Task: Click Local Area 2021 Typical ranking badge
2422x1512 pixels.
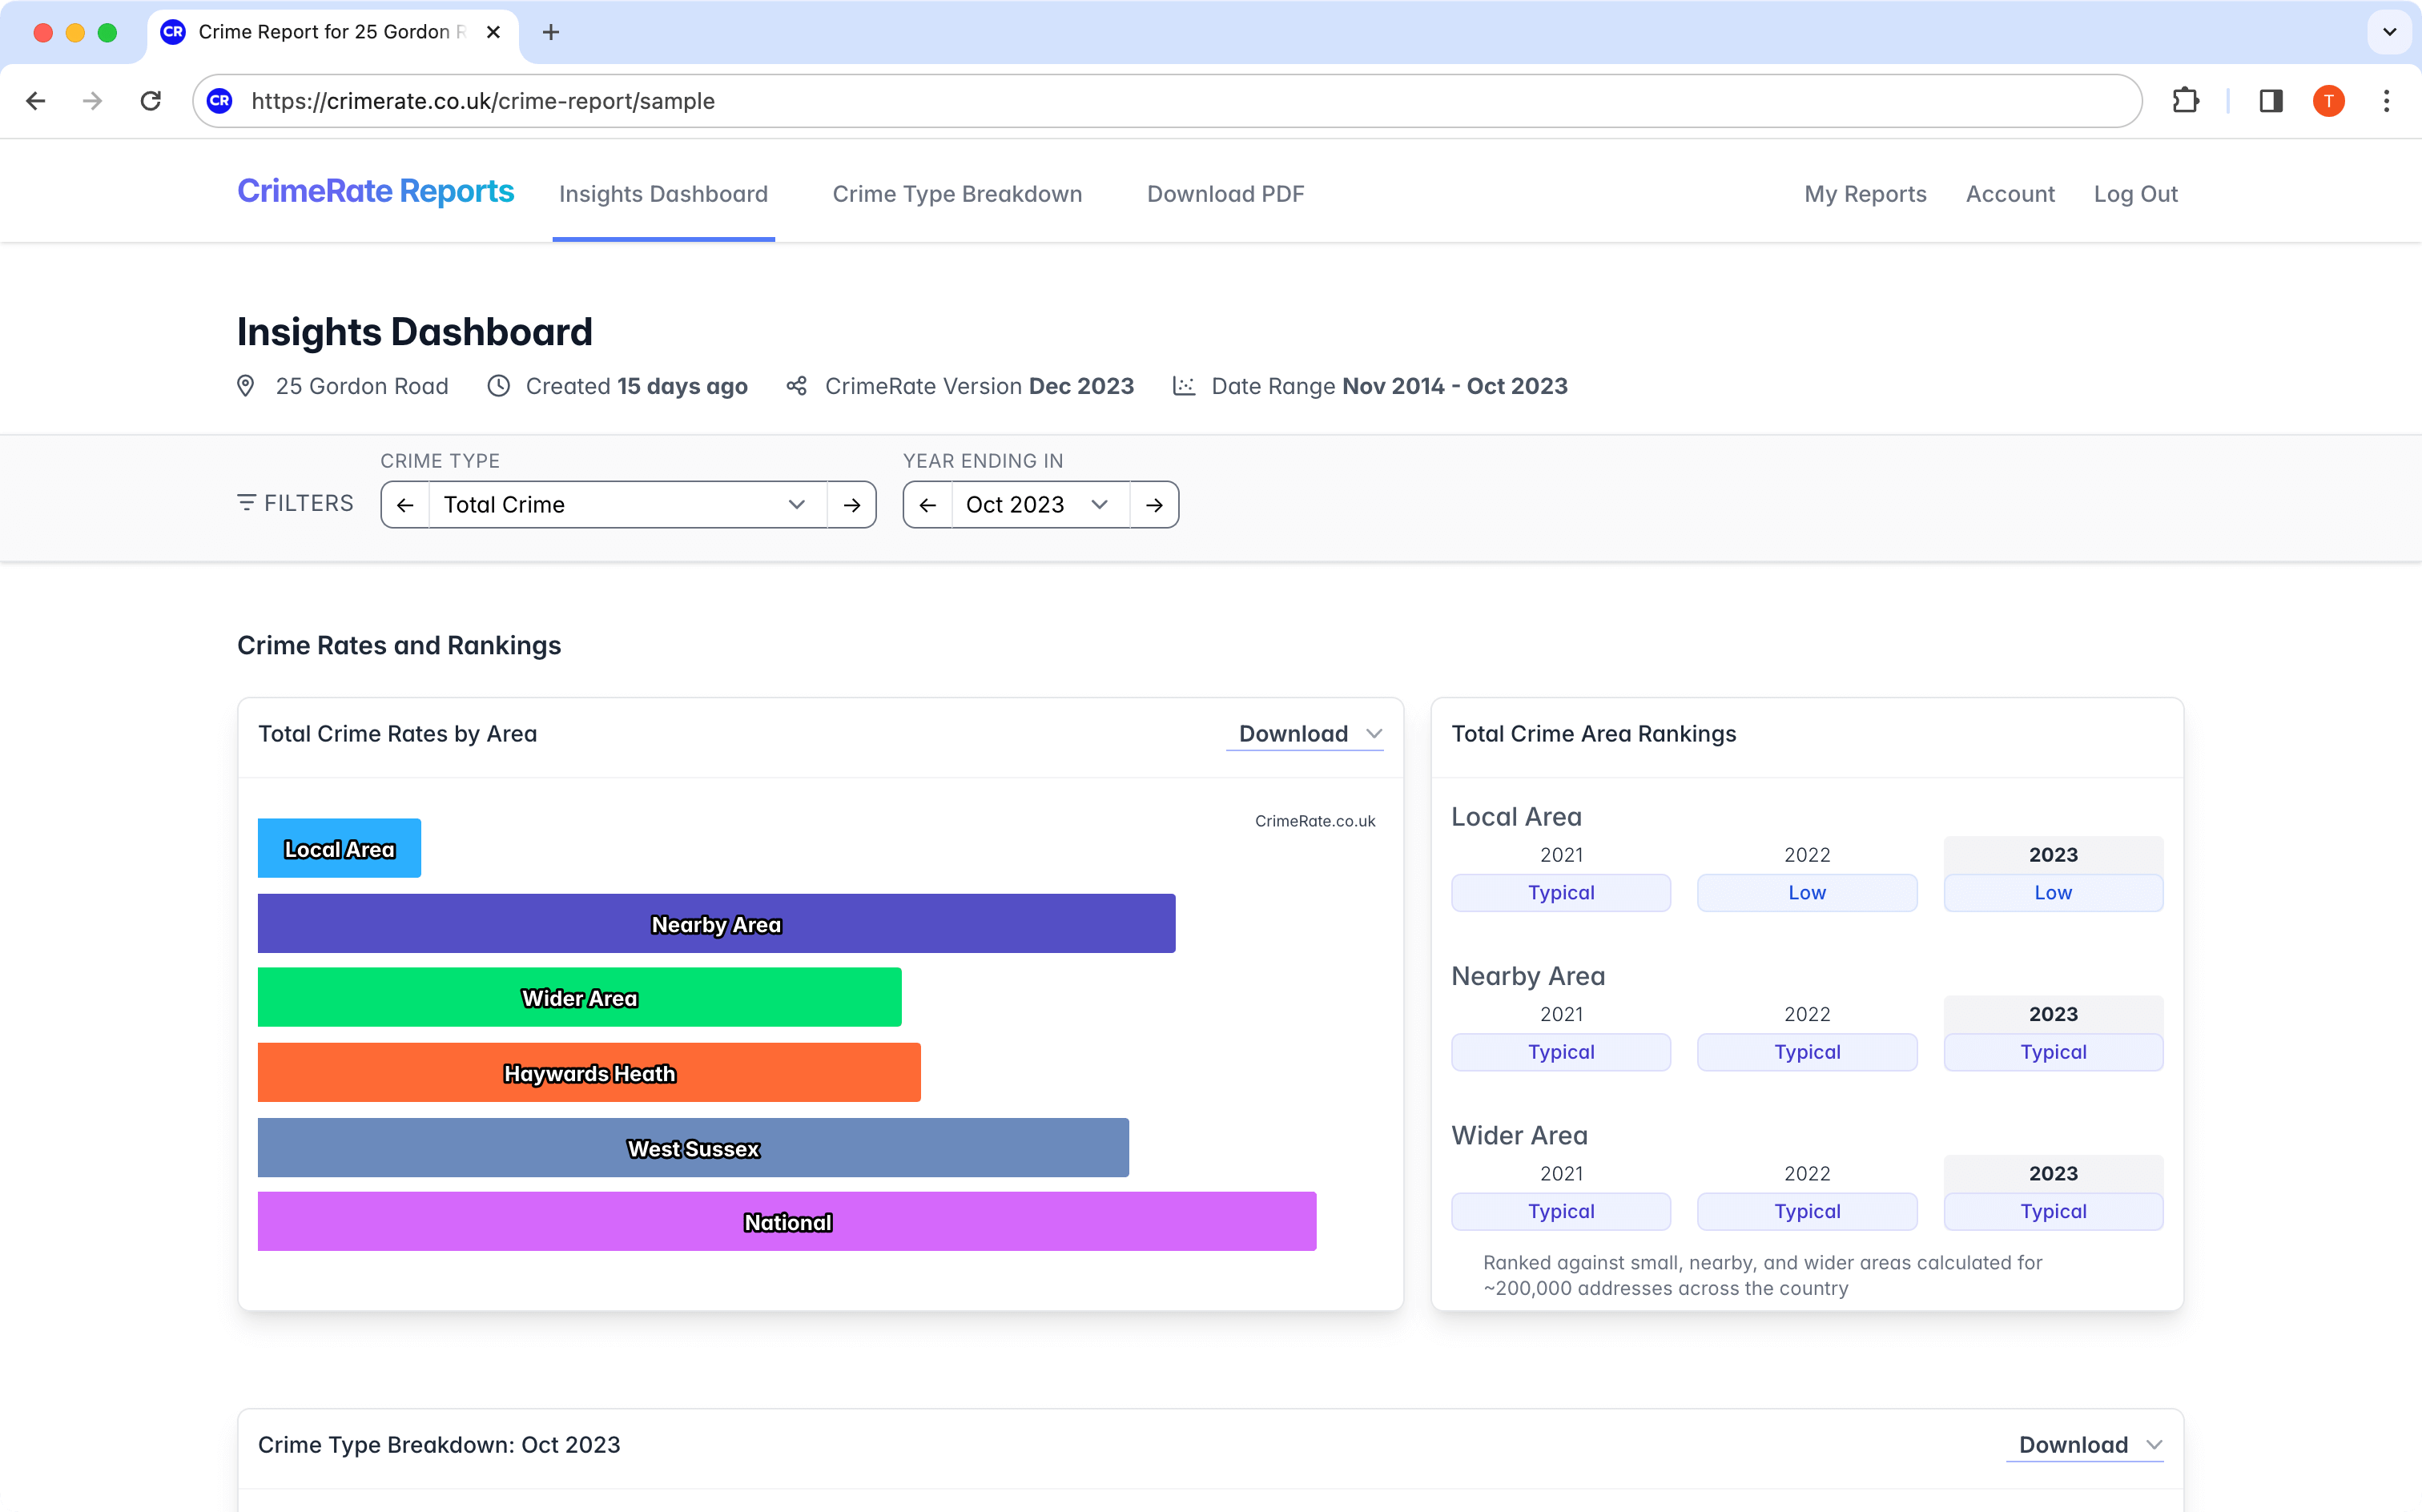Action: [1562, 893]
